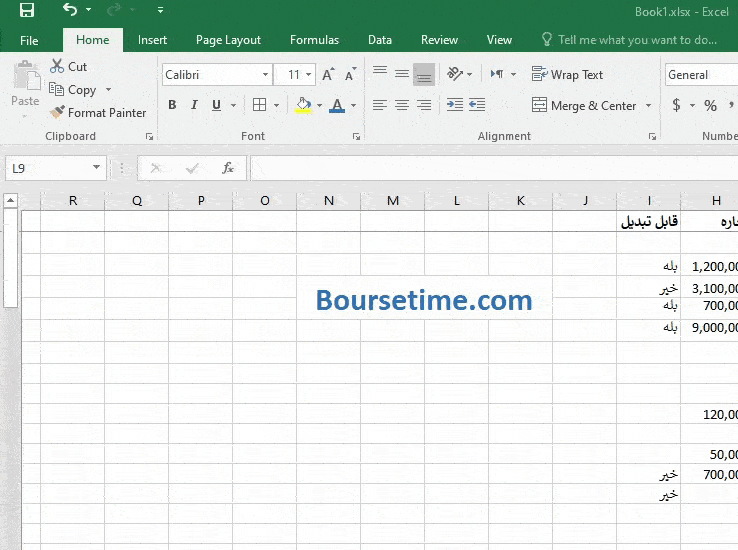The width and height of the screenshot is (738, 550).
Task: Apply the yellow Fill Color bucket
Action: pyautogui.click(x=304, y=105)
